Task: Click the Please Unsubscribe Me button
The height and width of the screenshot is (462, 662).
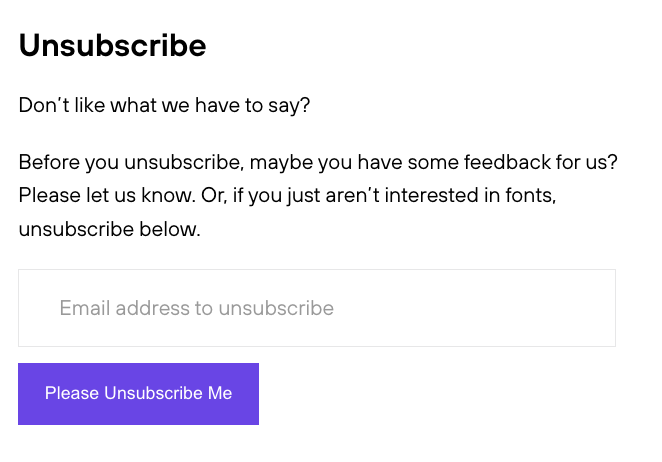Action: (138, 394)
